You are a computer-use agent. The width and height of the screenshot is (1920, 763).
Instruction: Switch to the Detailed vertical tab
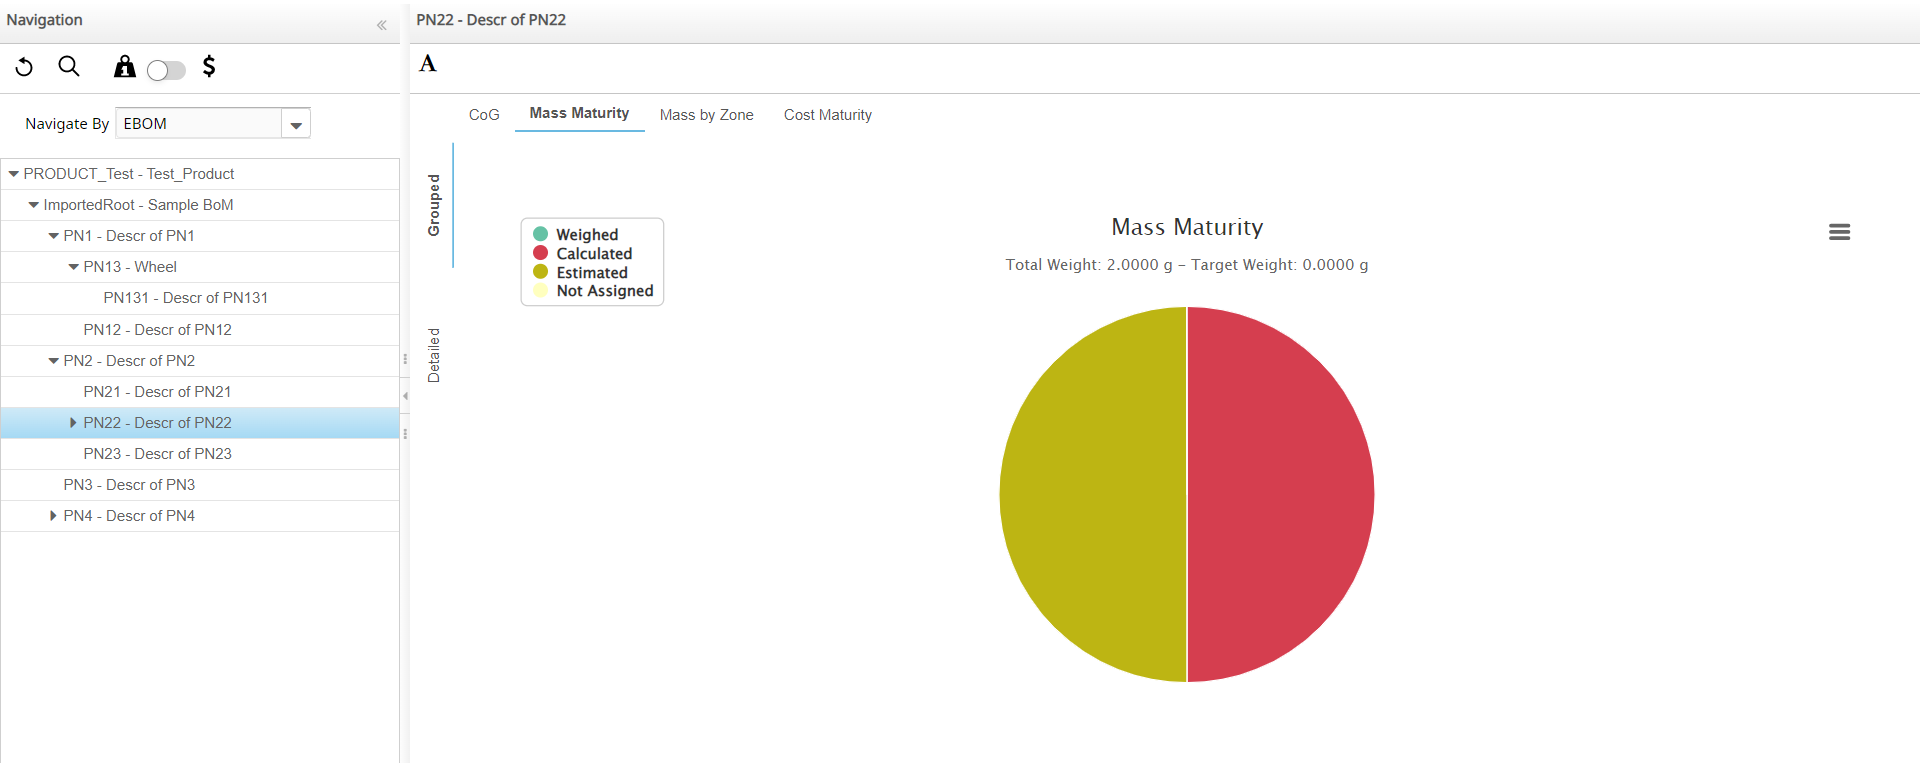pos(434,355)
